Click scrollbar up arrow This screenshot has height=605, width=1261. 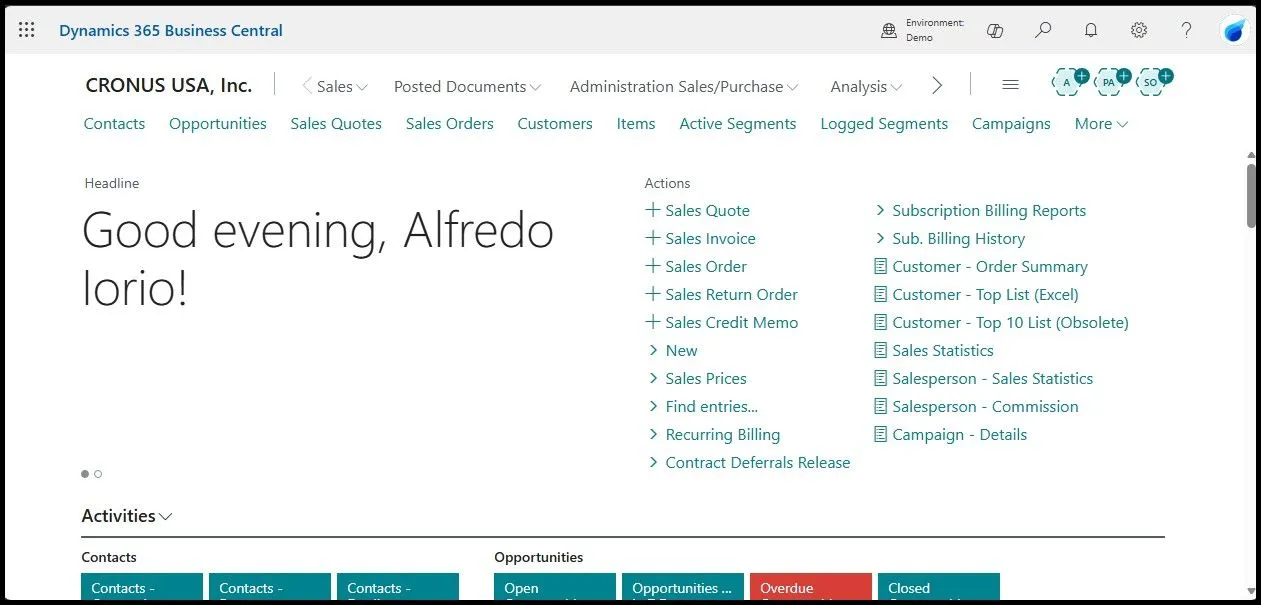pos(1251,155)
